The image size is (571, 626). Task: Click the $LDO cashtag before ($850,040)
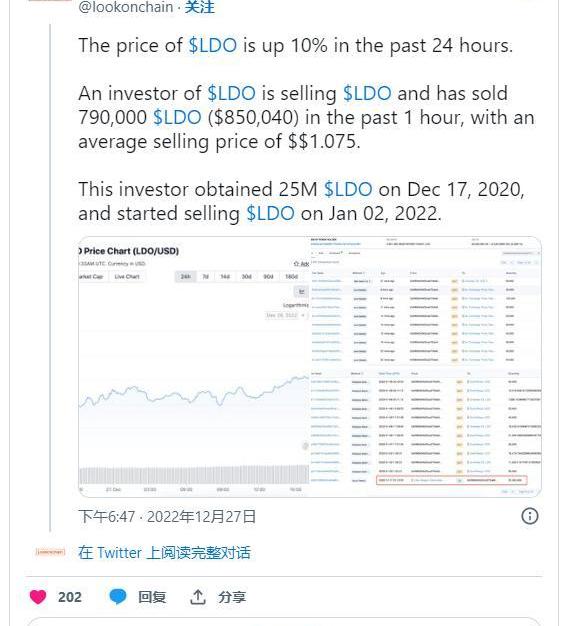click(177, 117)
